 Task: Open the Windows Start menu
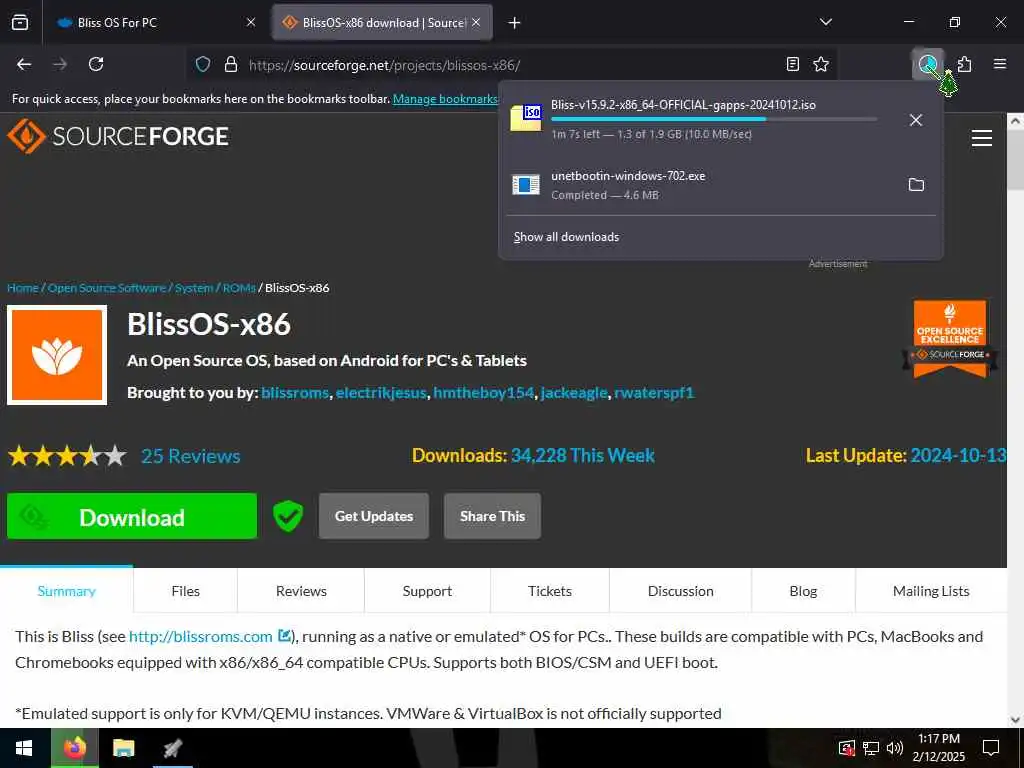click(x=25, y=748)
